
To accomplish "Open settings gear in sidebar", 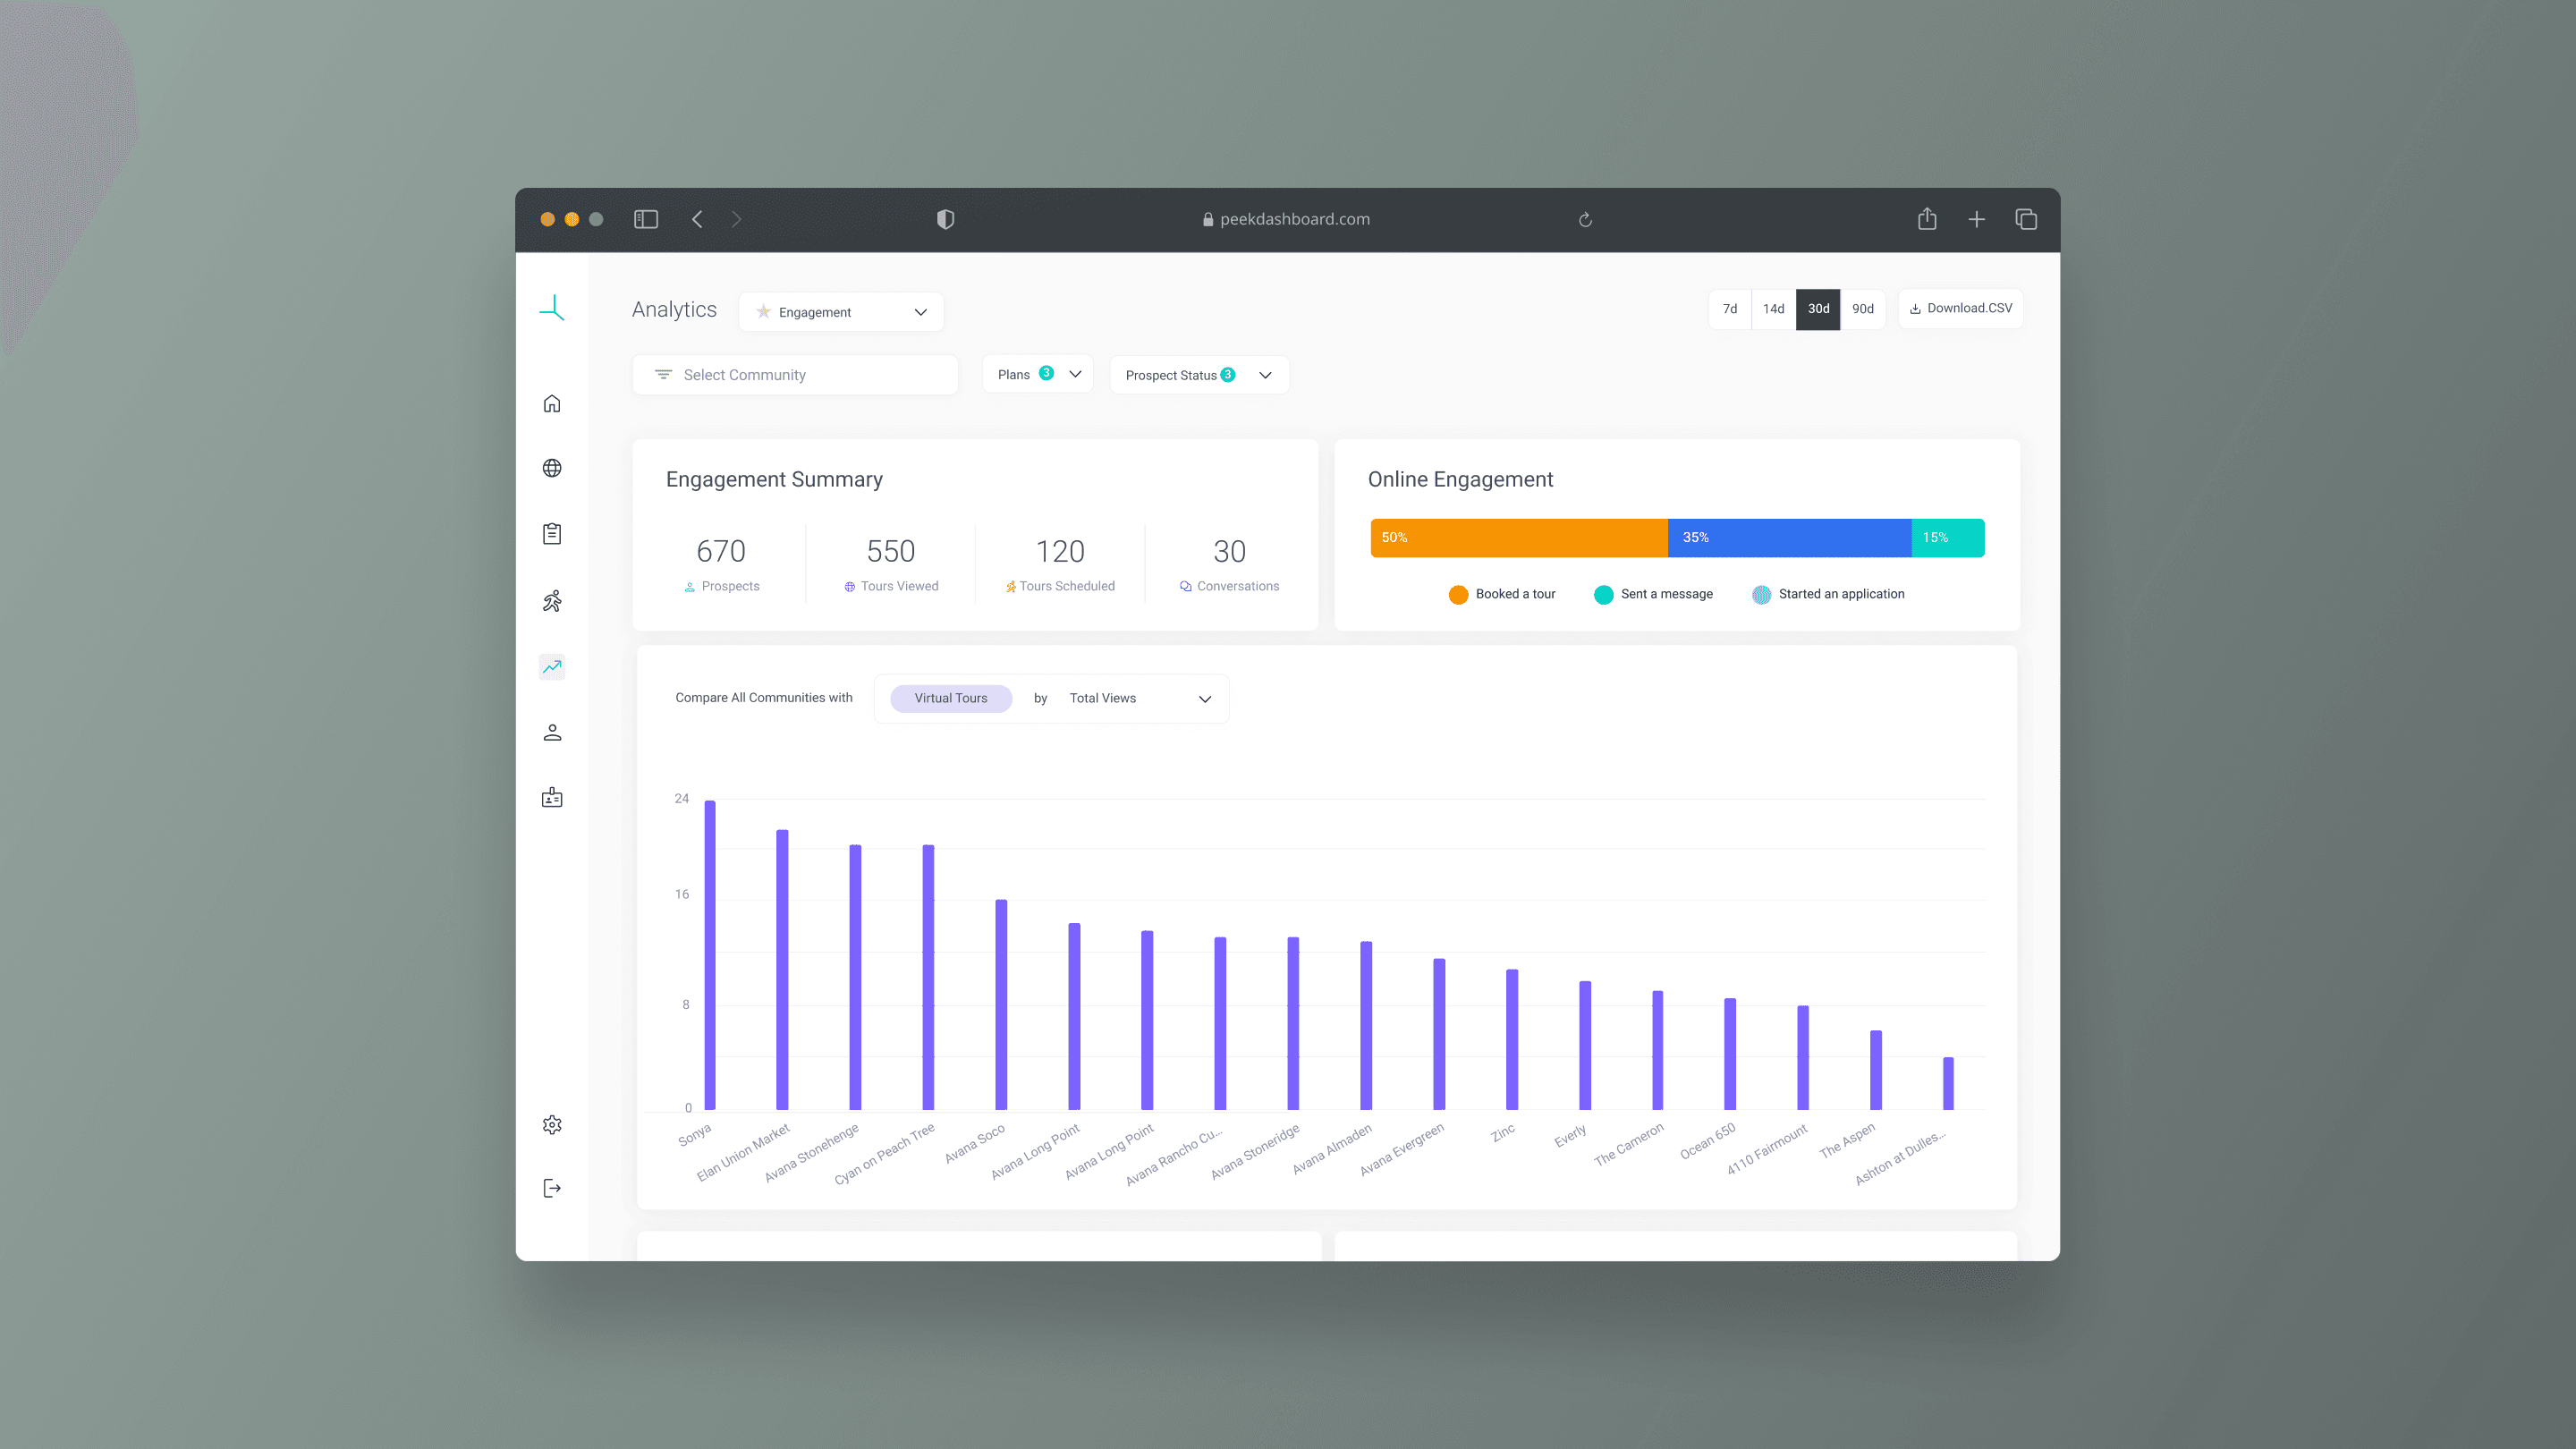I will 552,1124.
